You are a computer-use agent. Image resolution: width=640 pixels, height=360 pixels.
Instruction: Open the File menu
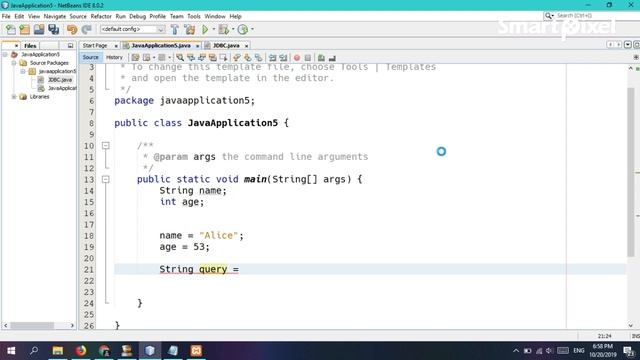pyautogui.click(x=6, y=16)
